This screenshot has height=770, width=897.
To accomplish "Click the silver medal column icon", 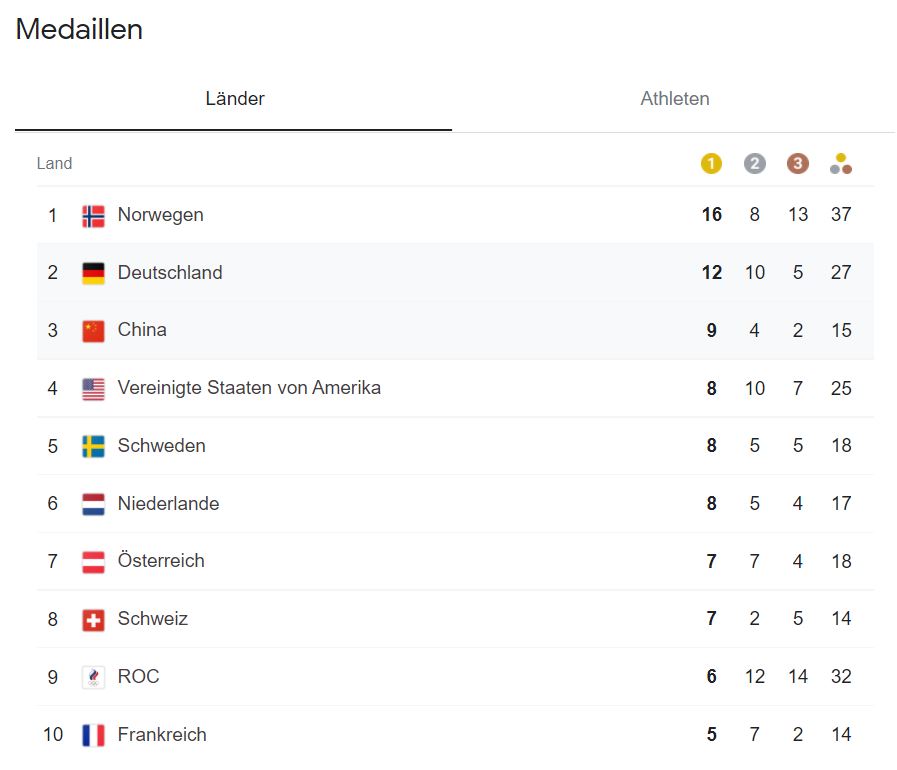I will pos(755,164).
